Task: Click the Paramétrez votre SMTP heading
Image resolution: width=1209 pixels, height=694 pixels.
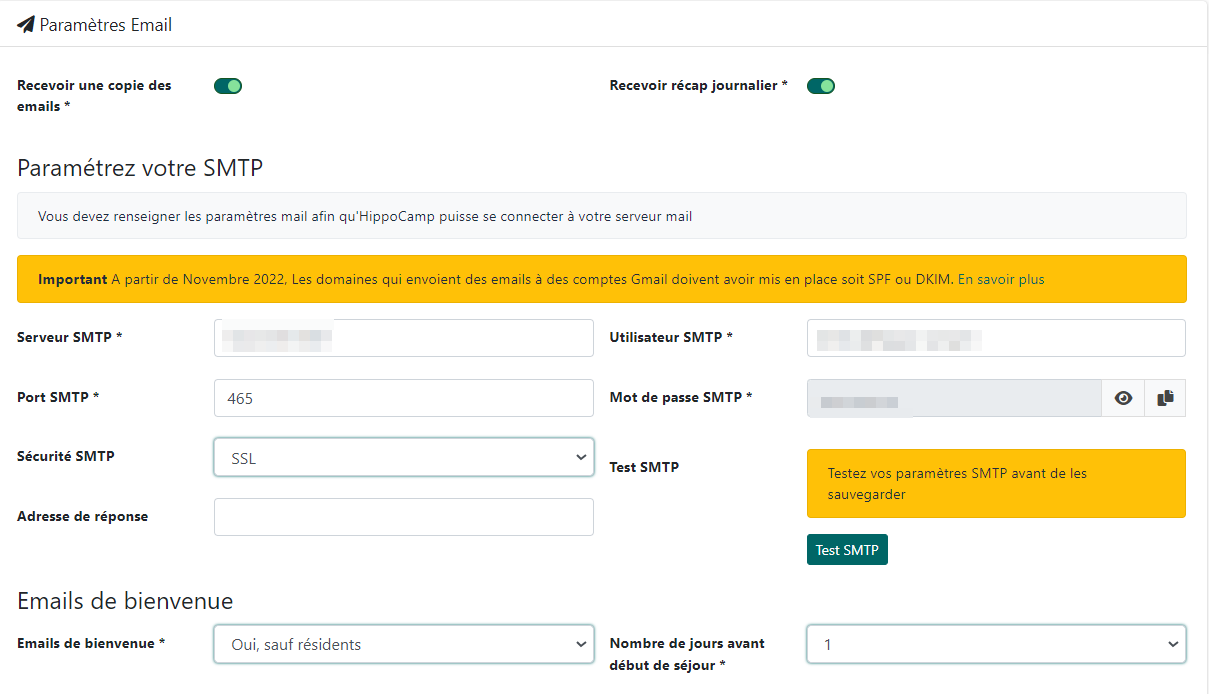Action: tap(140, 168)
